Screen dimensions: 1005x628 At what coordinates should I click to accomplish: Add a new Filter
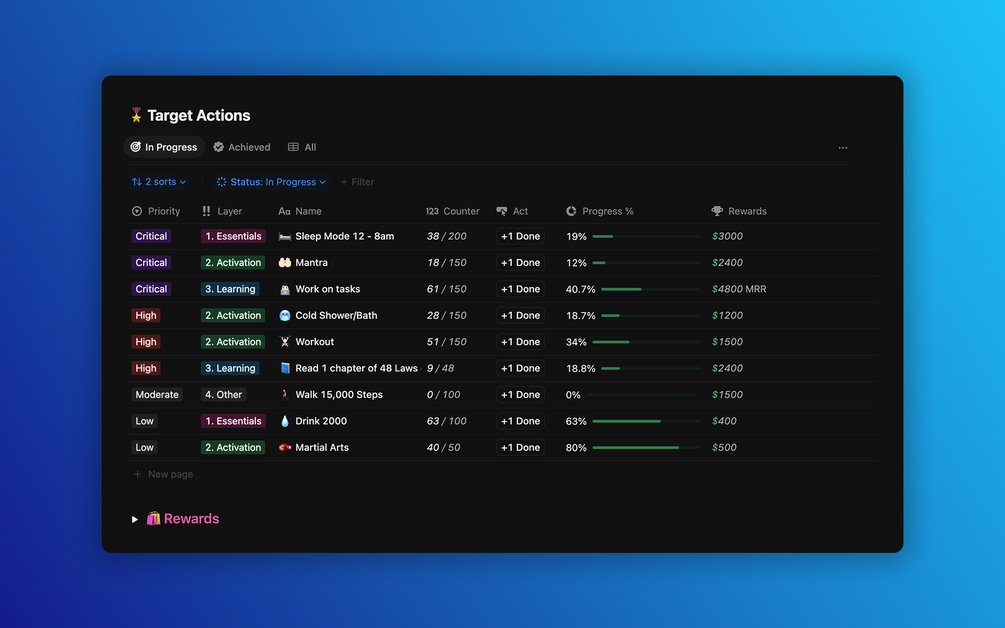[x=357, y=182]
